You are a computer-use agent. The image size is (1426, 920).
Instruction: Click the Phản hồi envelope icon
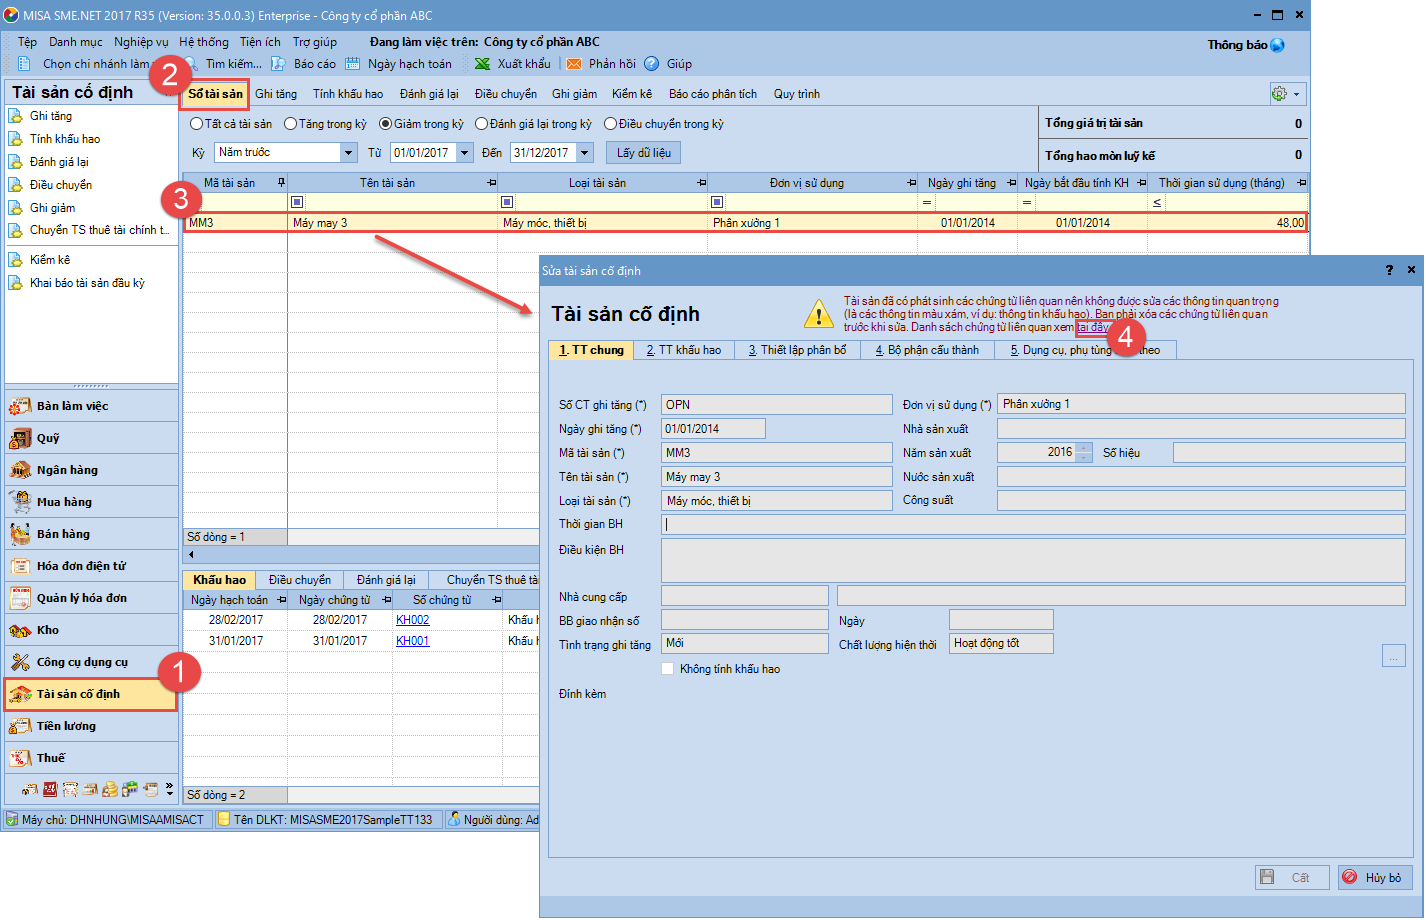(574, 64)
